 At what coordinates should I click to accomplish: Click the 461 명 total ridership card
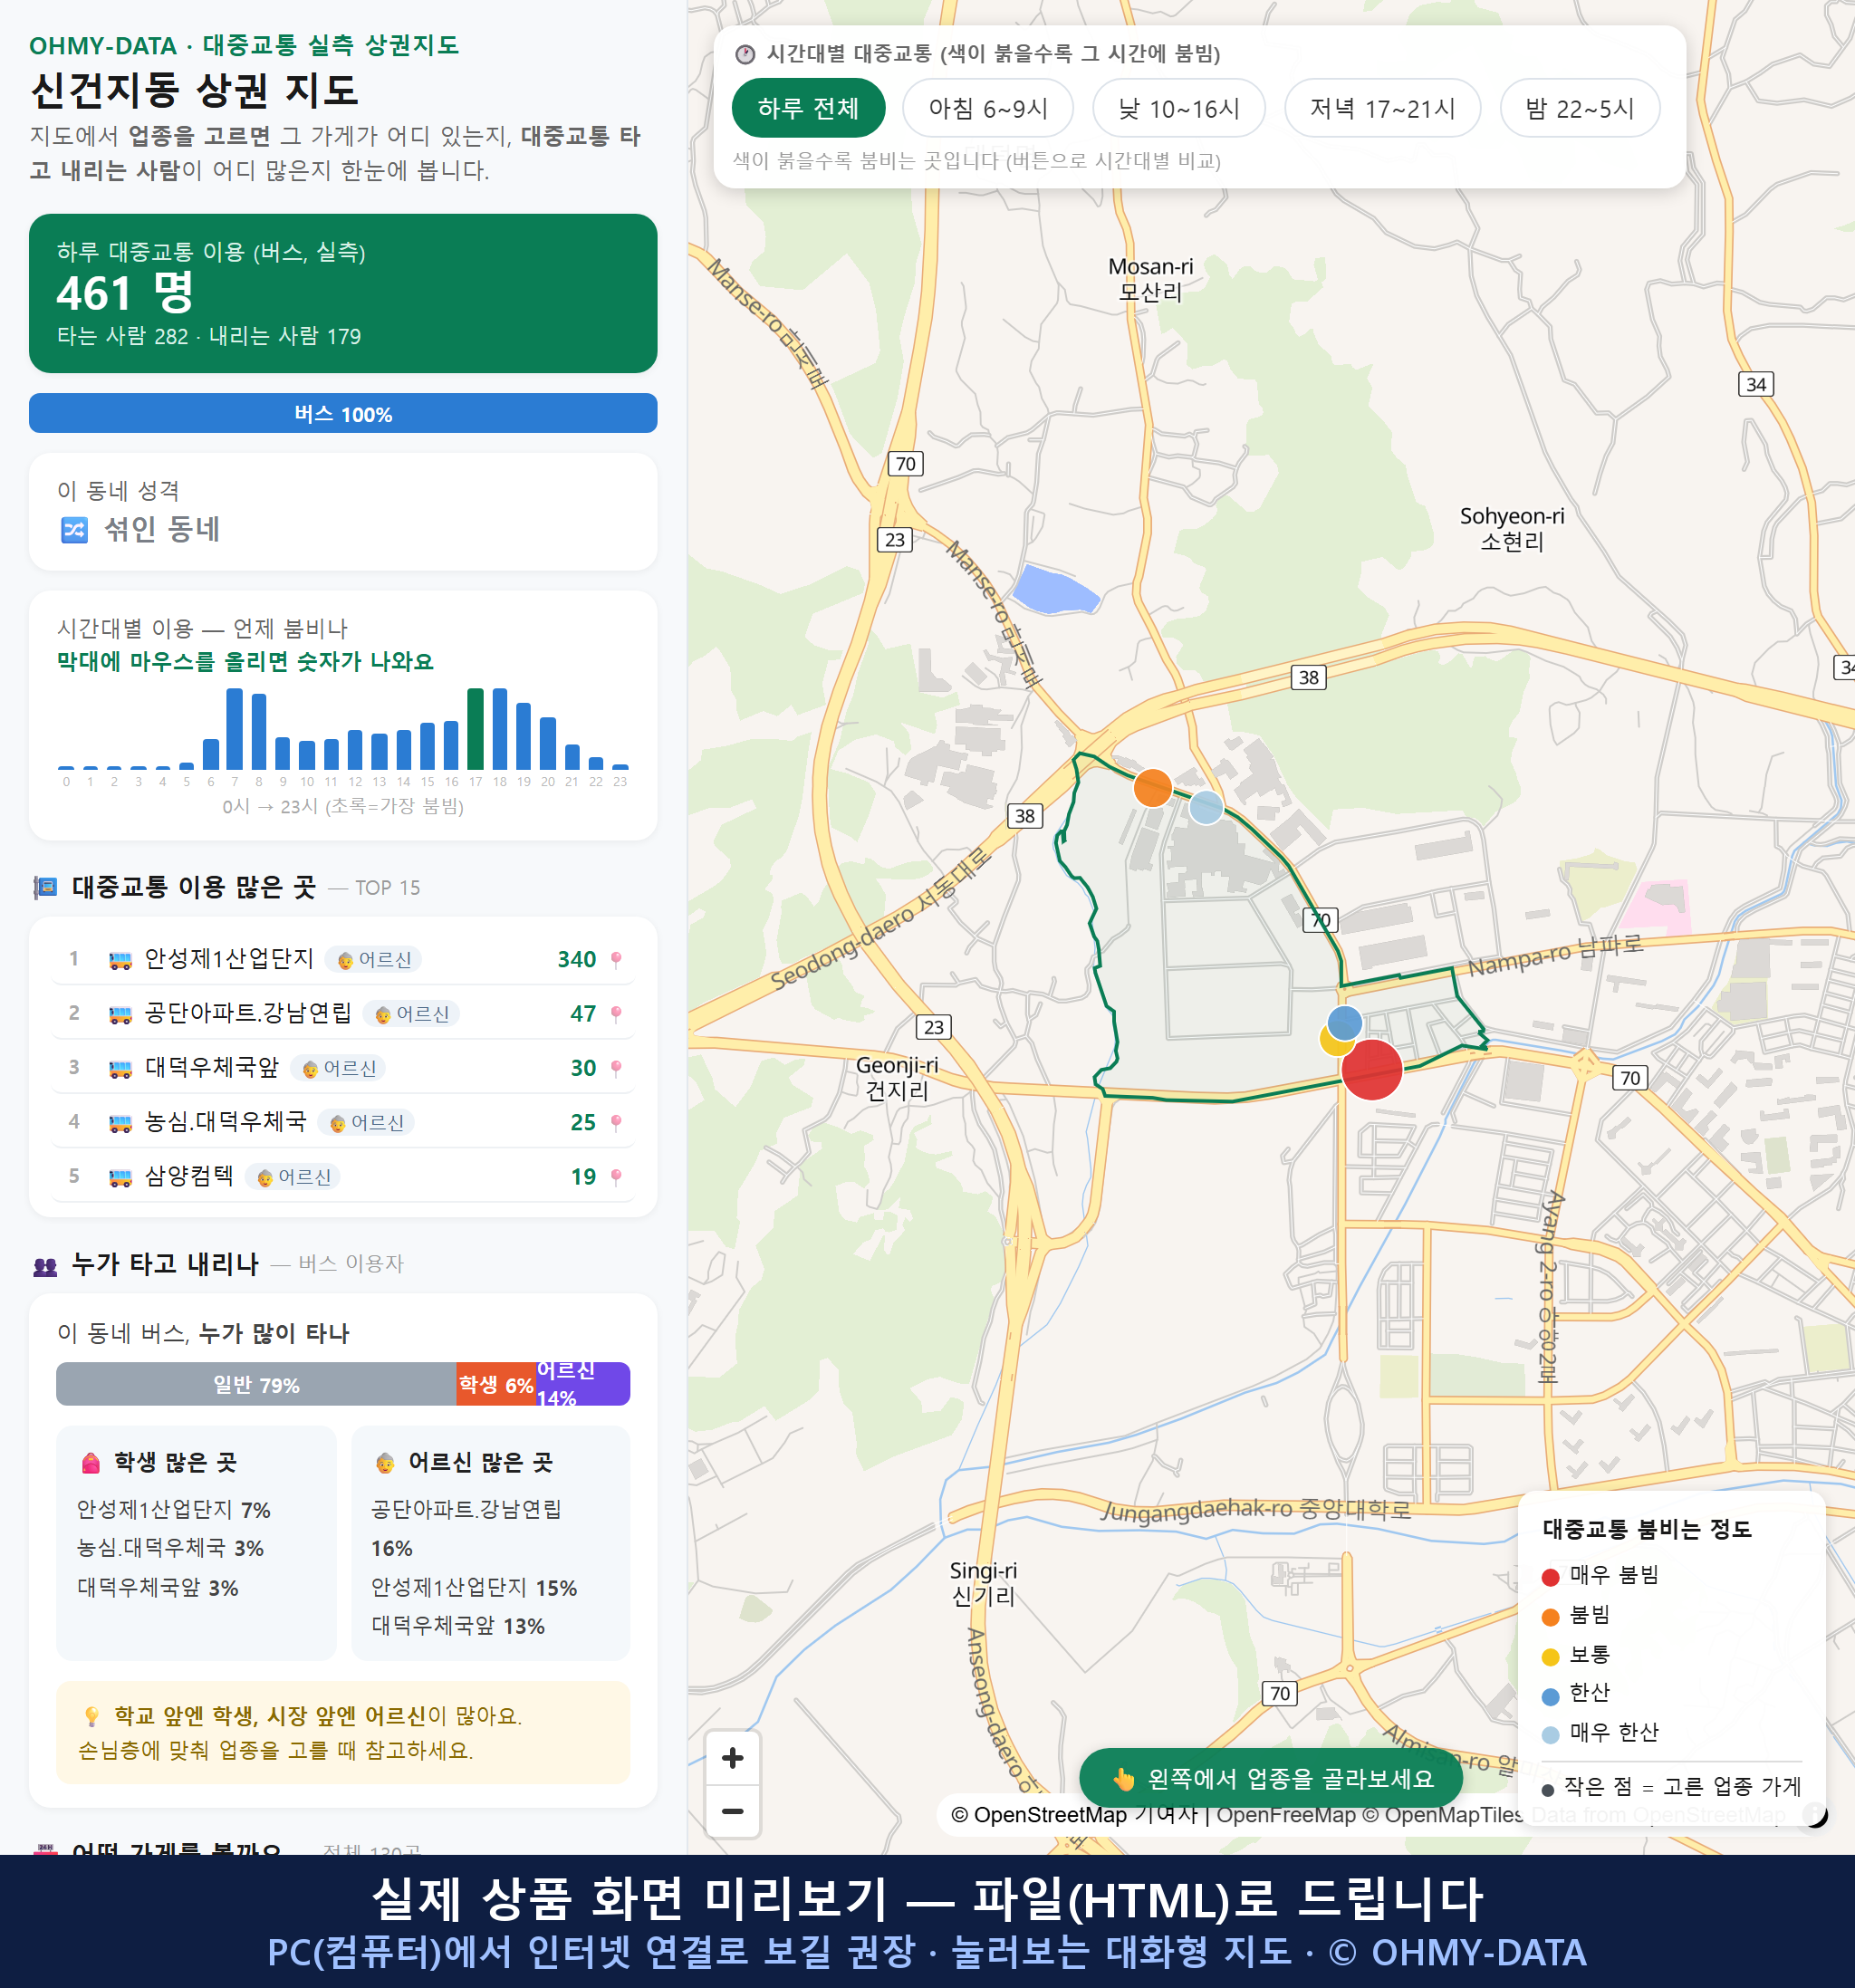pos(343,293)
